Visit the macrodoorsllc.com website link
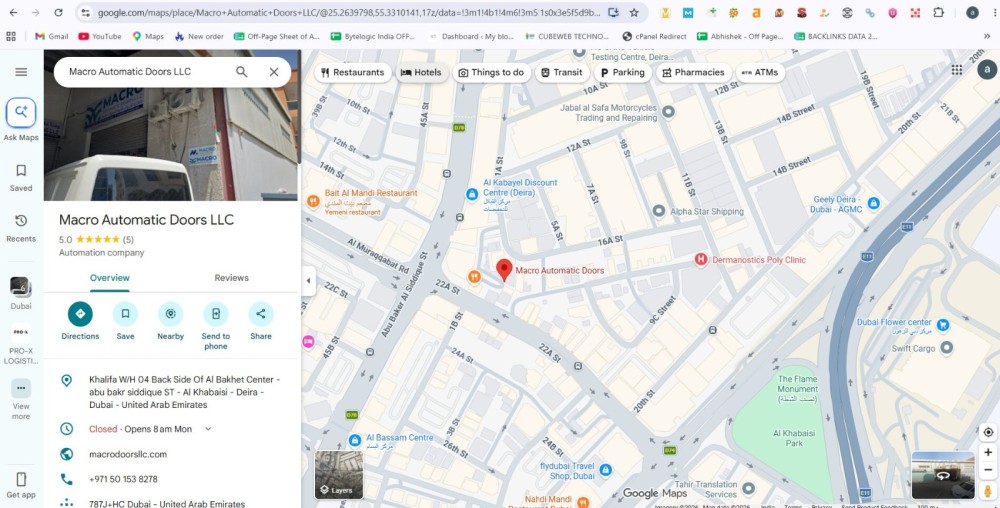1000x508 pixels. pyautogui.click(x=128, y=454)
